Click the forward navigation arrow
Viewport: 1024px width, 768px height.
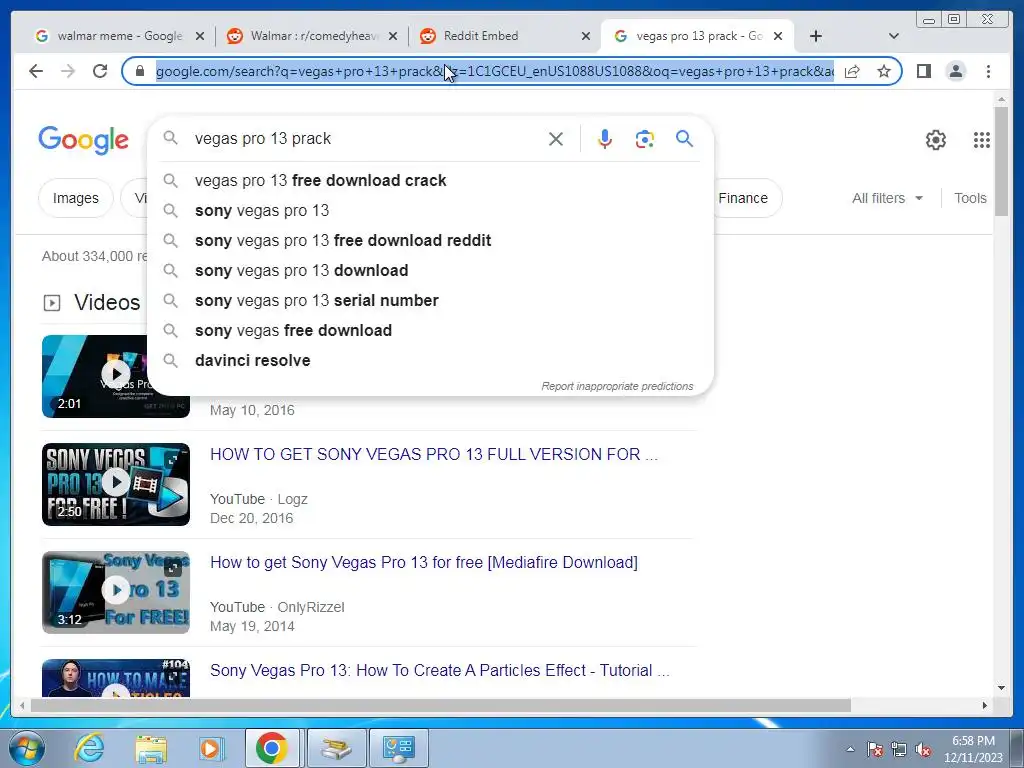(68, 71)
